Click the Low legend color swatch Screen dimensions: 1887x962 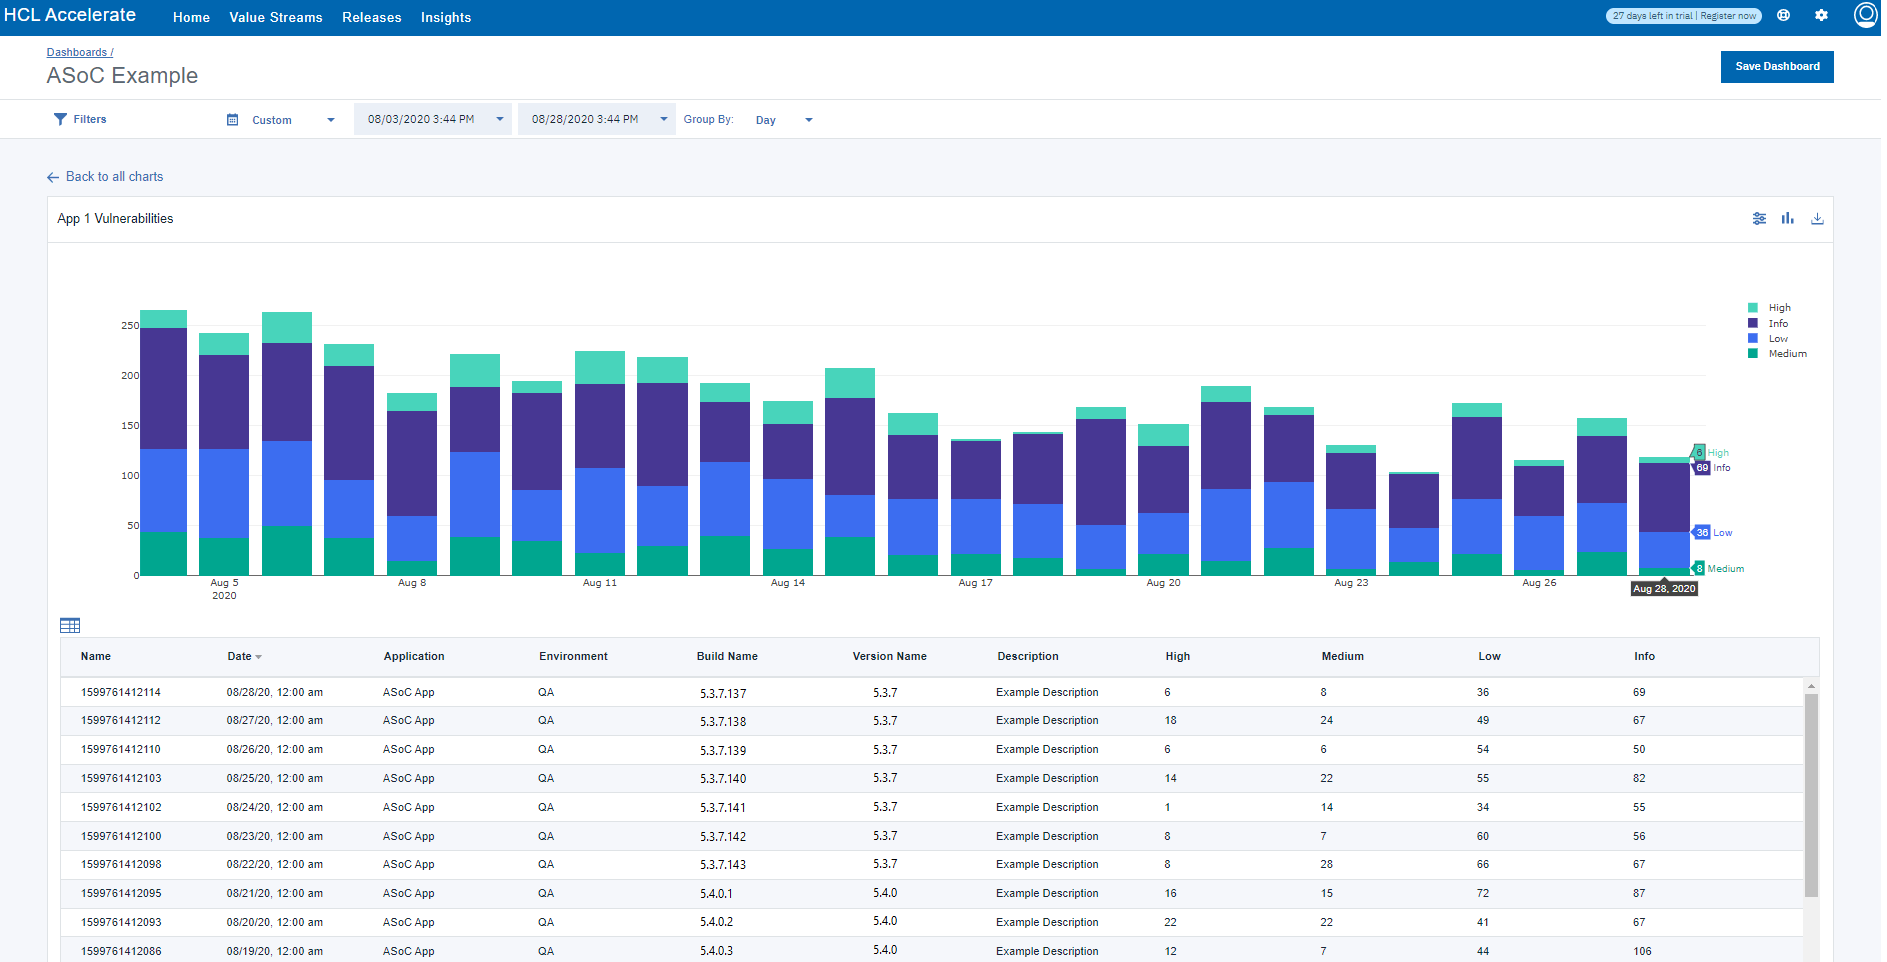1752,339
